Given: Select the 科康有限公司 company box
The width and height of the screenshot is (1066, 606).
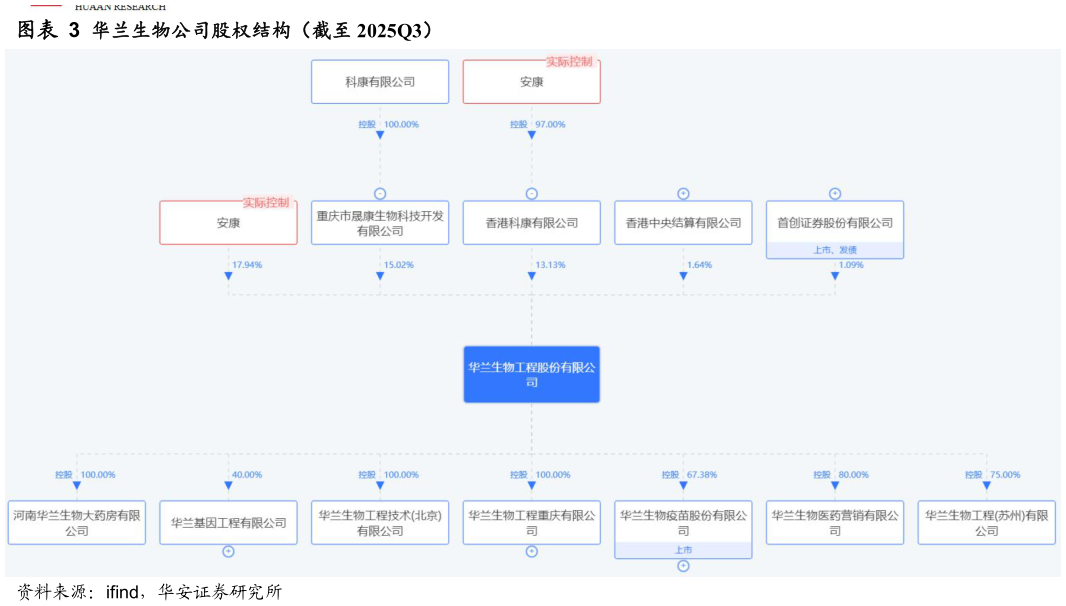Looking at the screenshot, I should click(380, 81).
